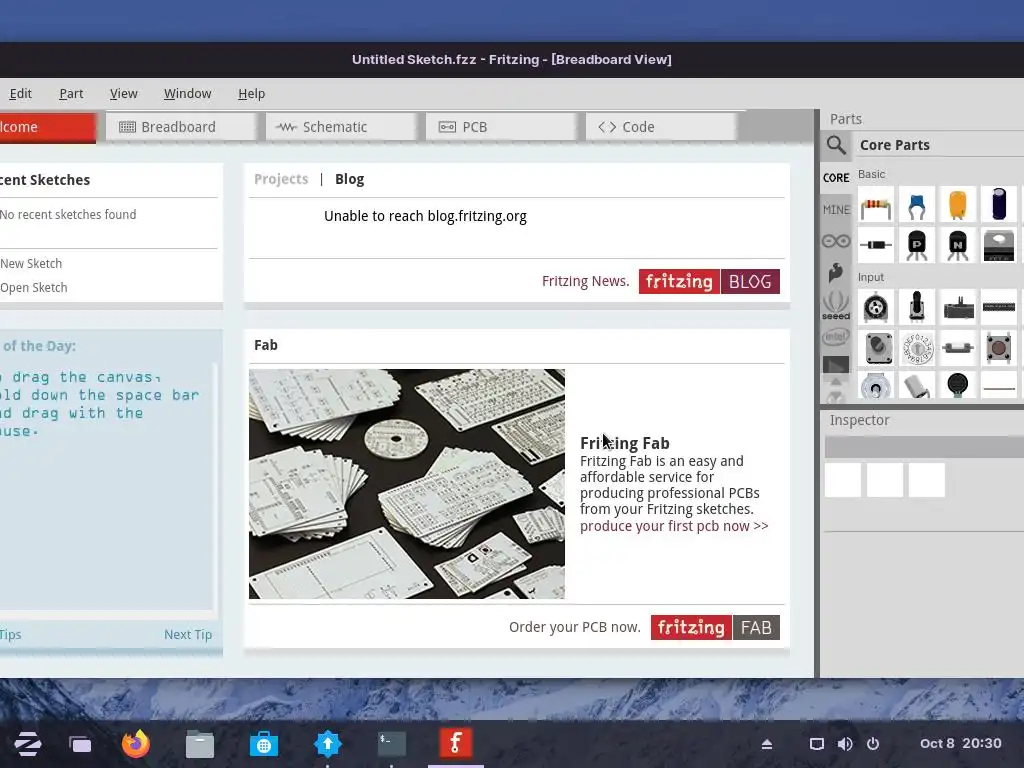This screenshot has height=768, width=1024.
Task: Select the long black strip part in Input
Action: (999, 307)
